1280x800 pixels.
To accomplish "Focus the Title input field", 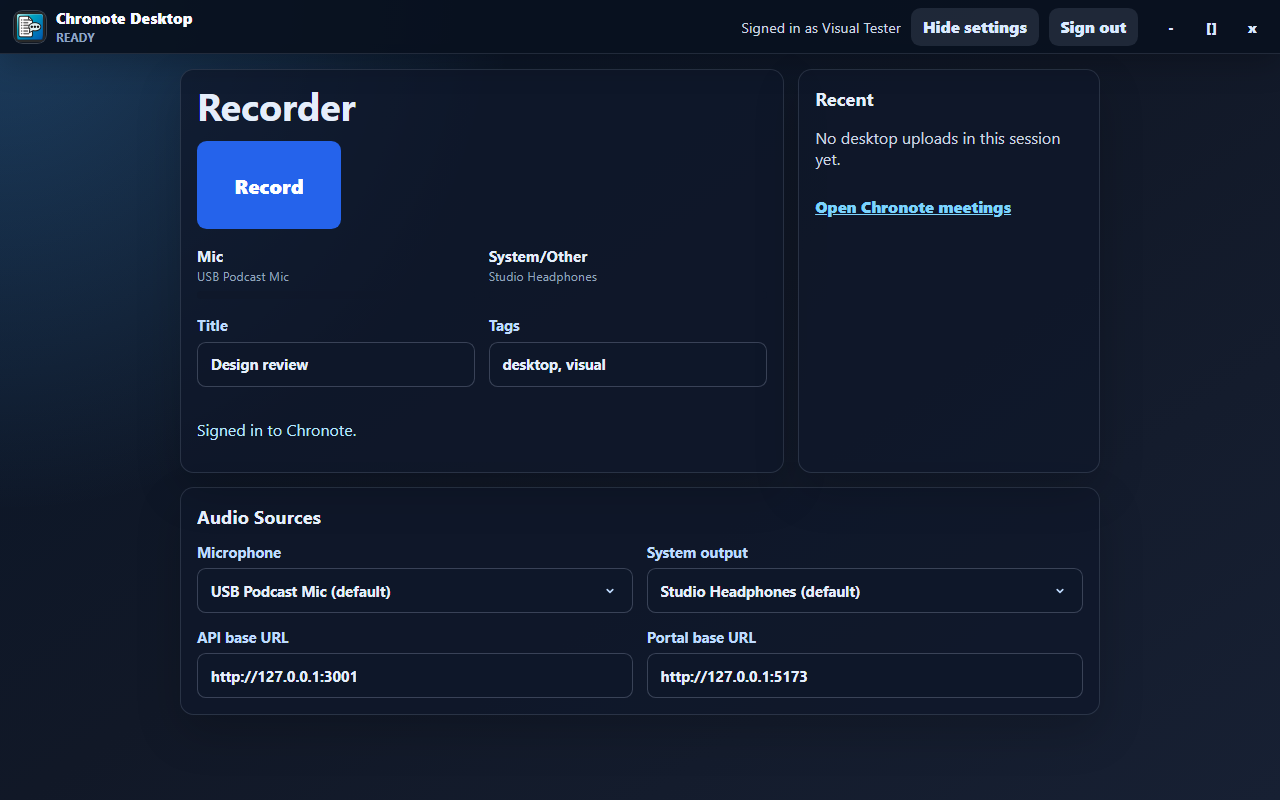I will pos(336,365).
